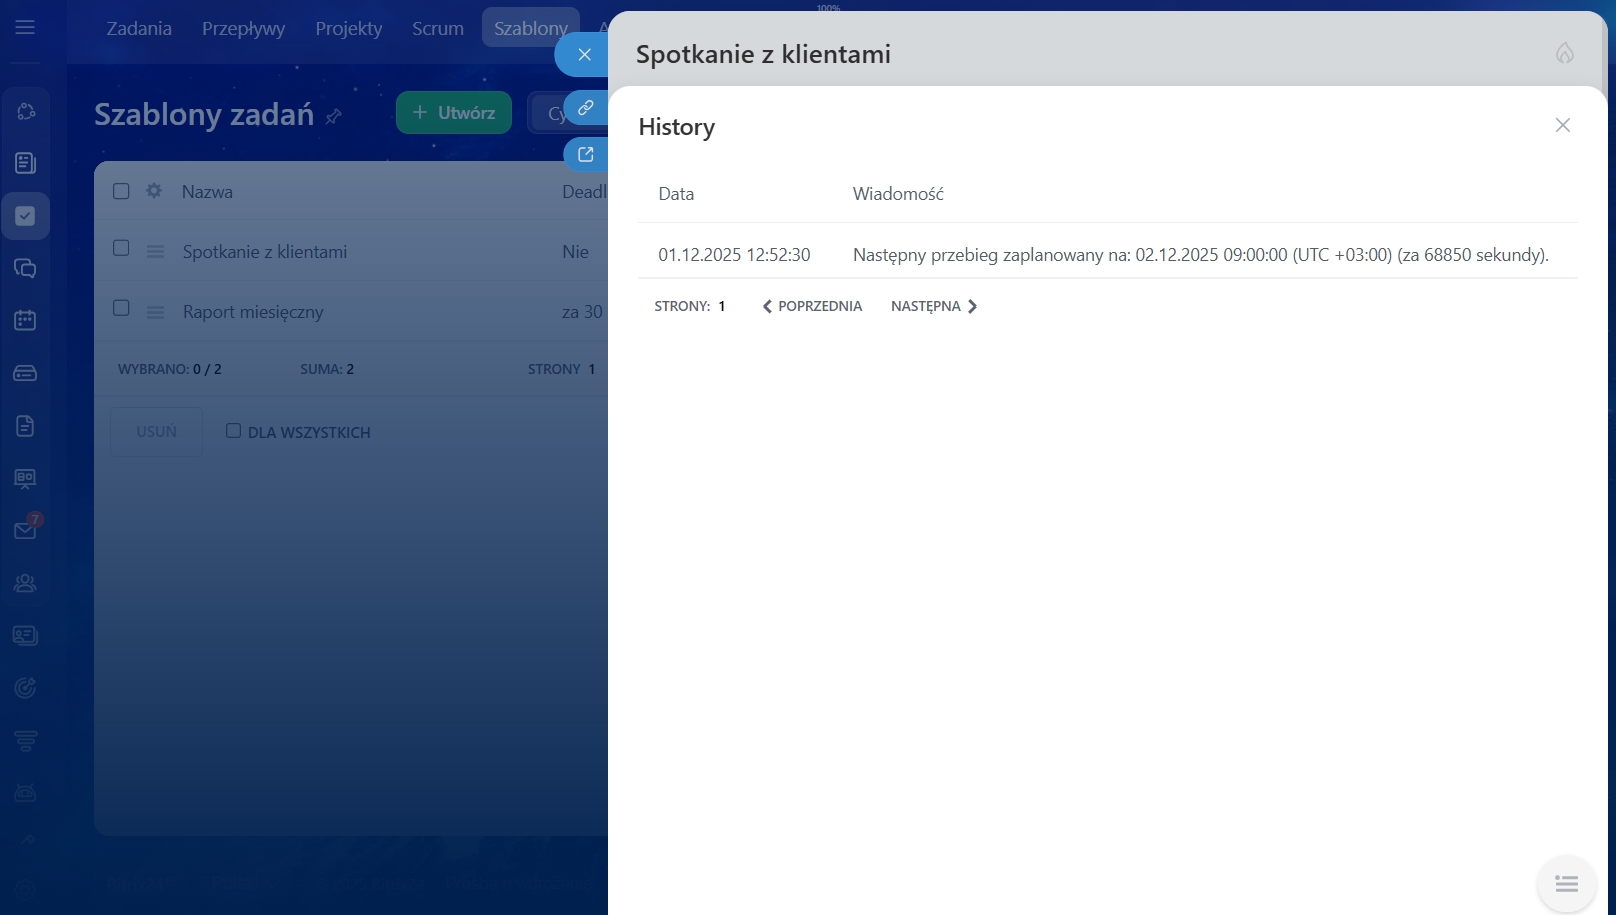
Task: Click the Szablony zadań page title
Action: 204,114
